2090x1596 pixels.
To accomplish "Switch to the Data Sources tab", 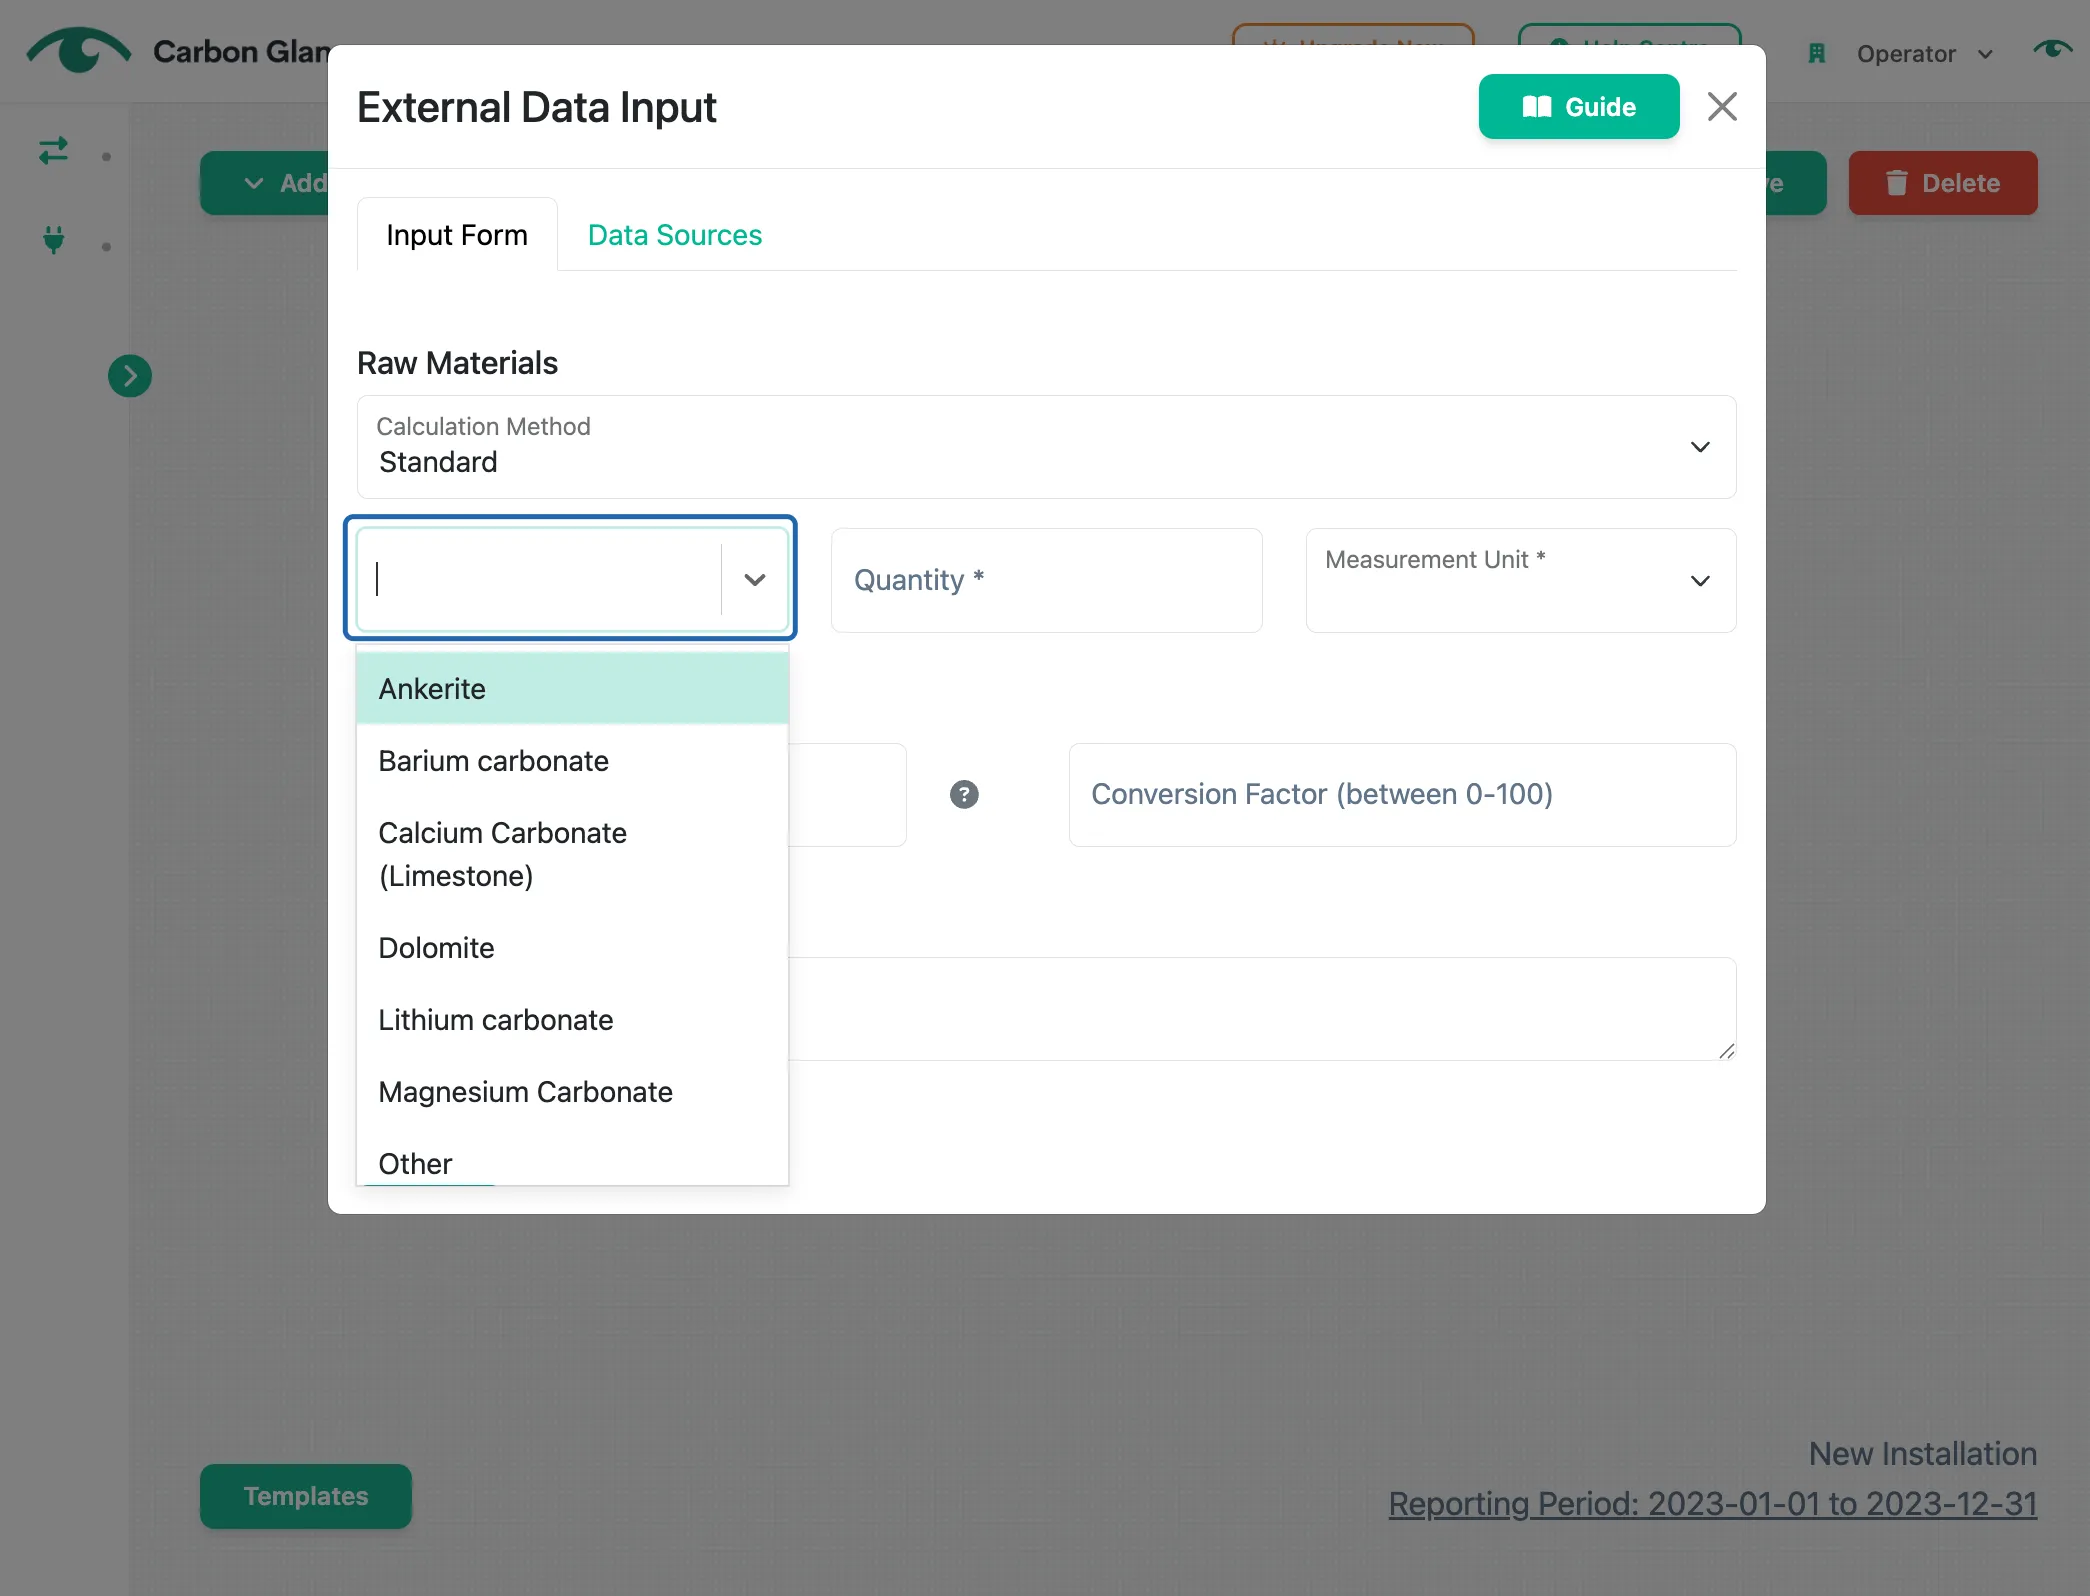I will point(675,235).
